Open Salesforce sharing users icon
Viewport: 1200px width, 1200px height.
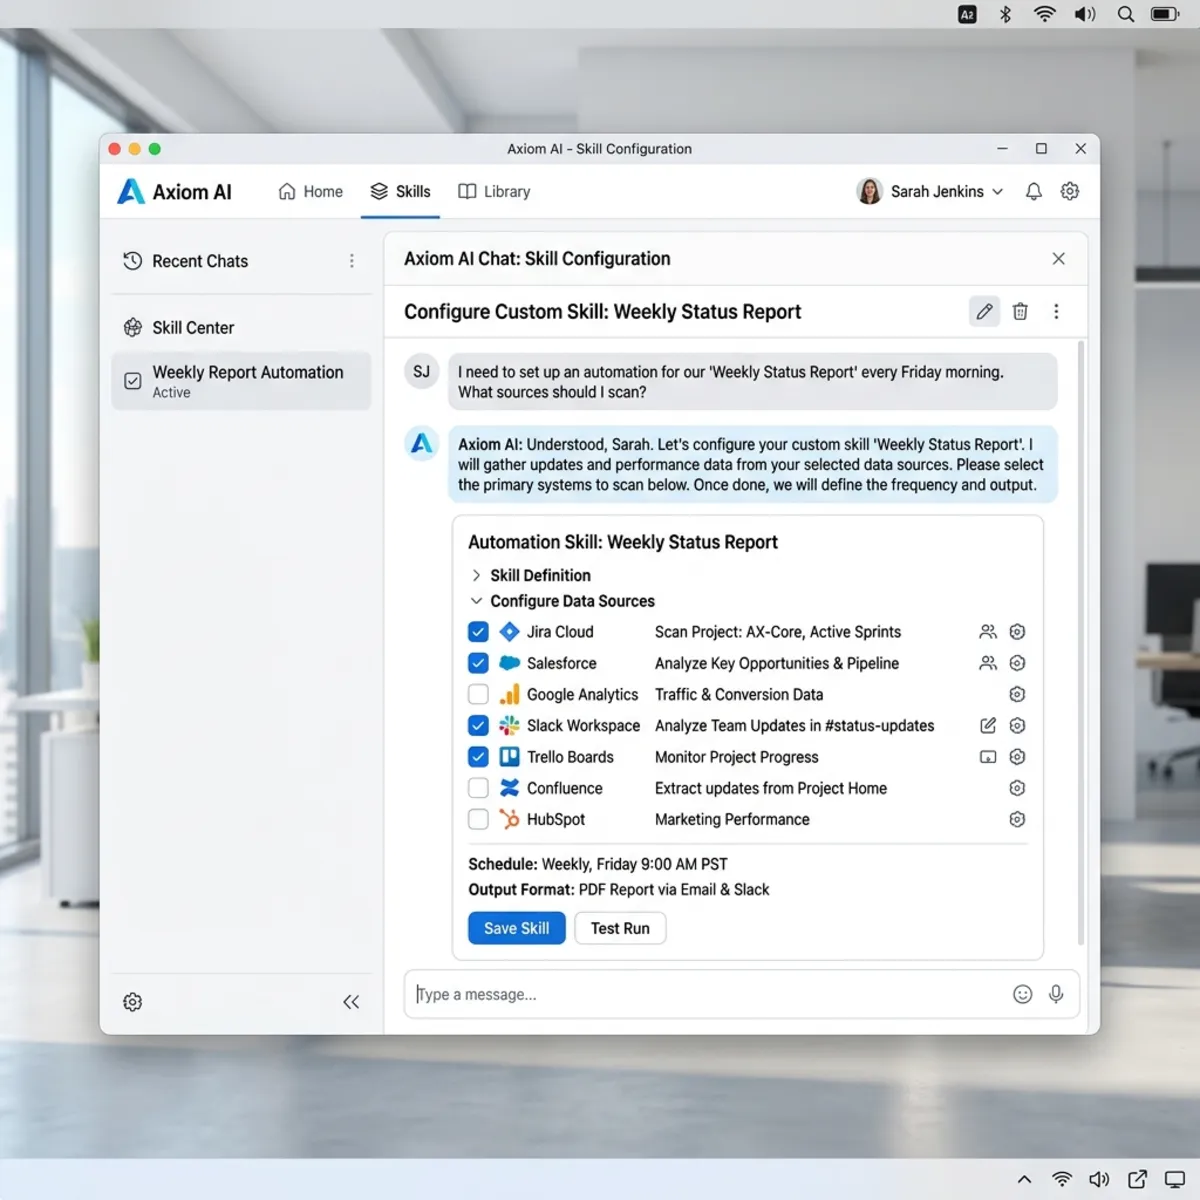coord(988,663)
